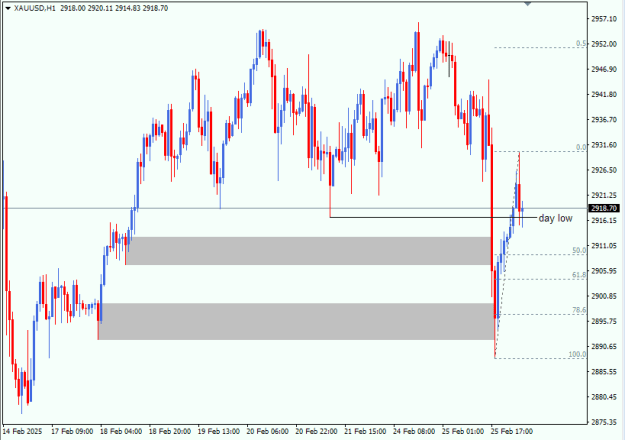
Task: Click the 14 Feb 2025 time label
Action: coord(22,432)
